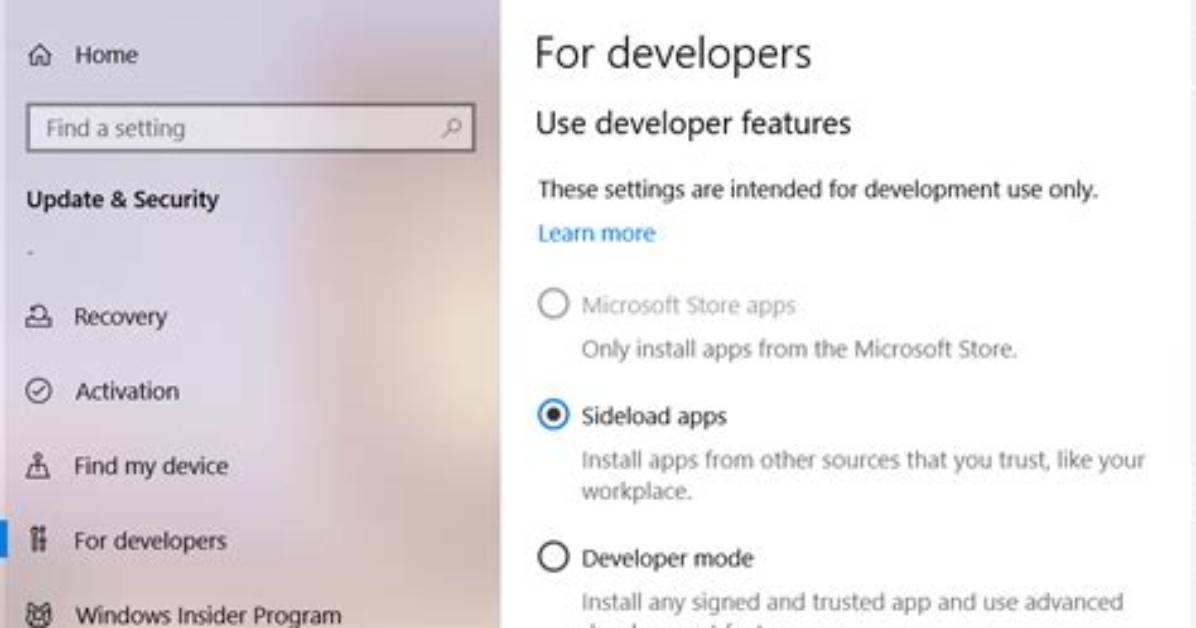This screenshot has width=1196, height=628.
Task: Select the Microsoft Store apps radio button
Action: 553,304
